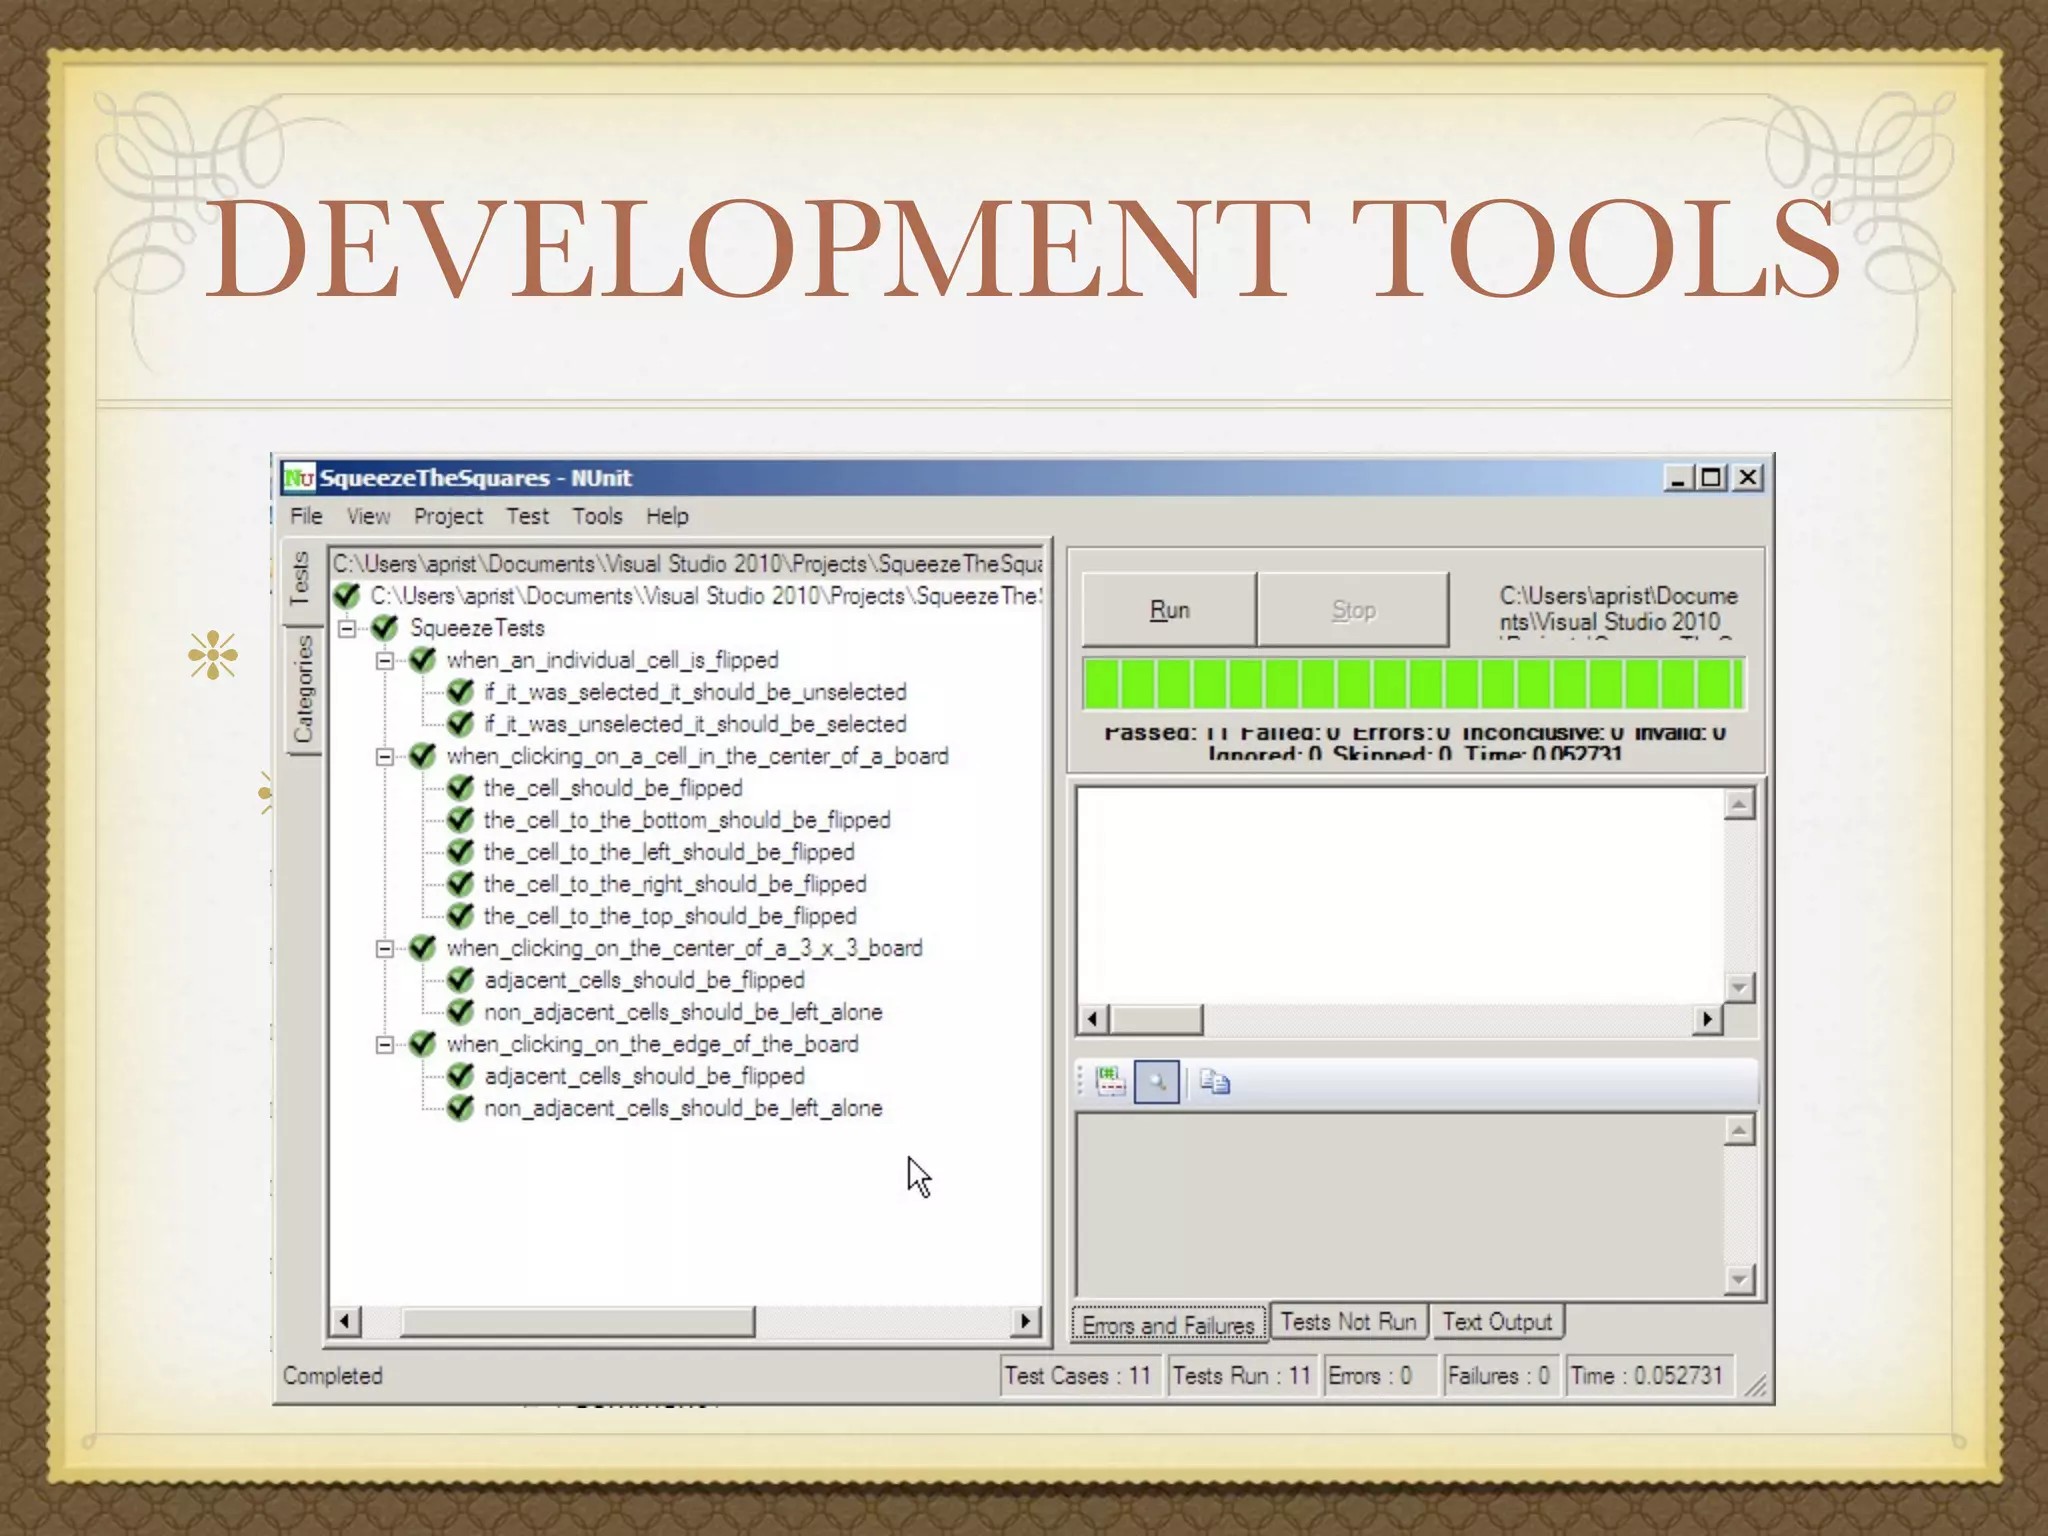Click the green test progress bar

pyautogui.click(x=1413, y=684)
